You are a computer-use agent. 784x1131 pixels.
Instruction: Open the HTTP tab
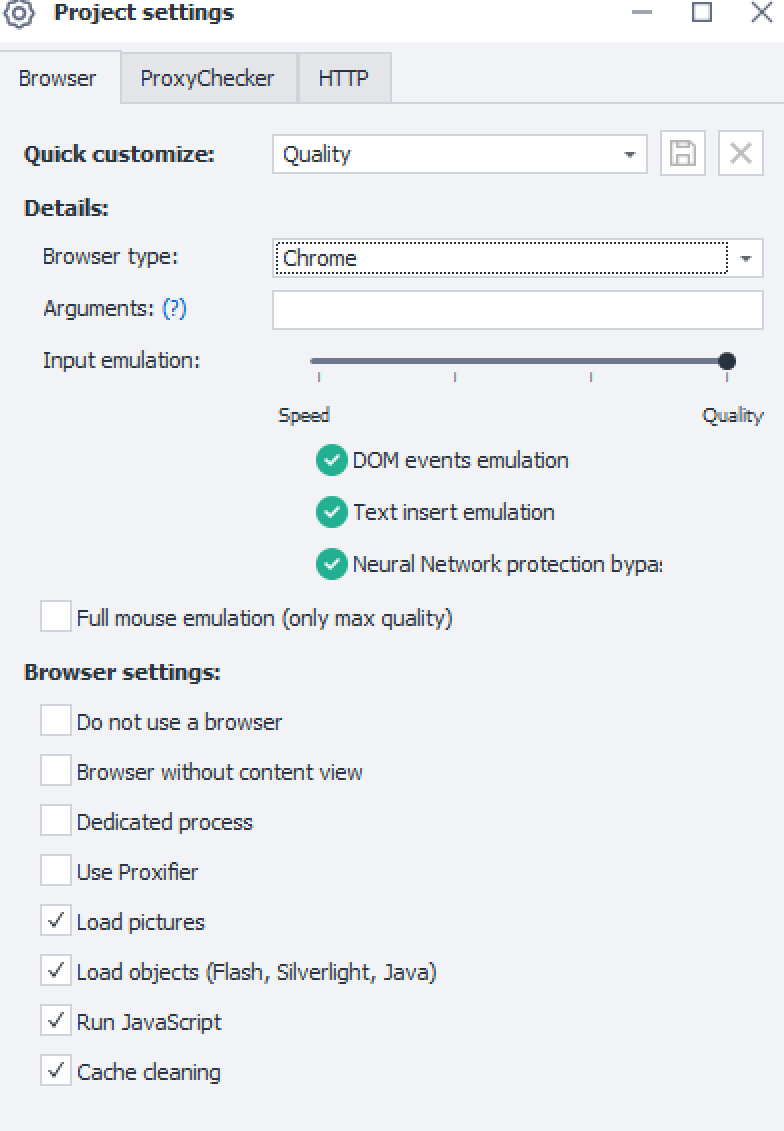[343, 79]
